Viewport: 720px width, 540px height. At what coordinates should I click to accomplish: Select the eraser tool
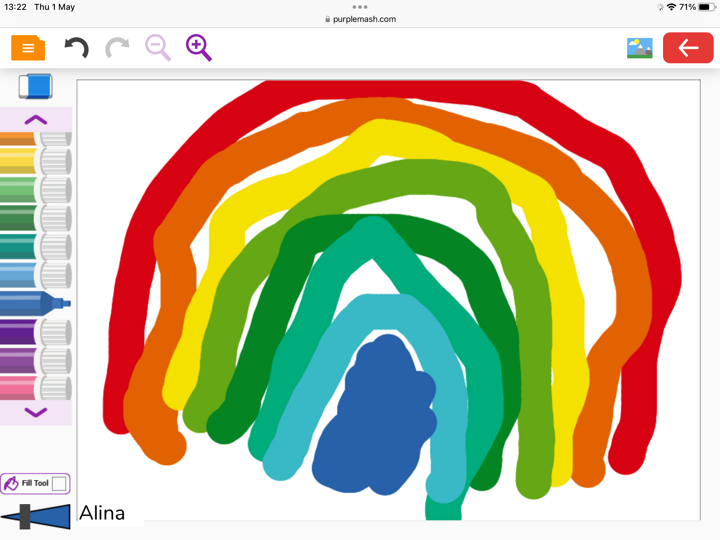tap(35, 86)
